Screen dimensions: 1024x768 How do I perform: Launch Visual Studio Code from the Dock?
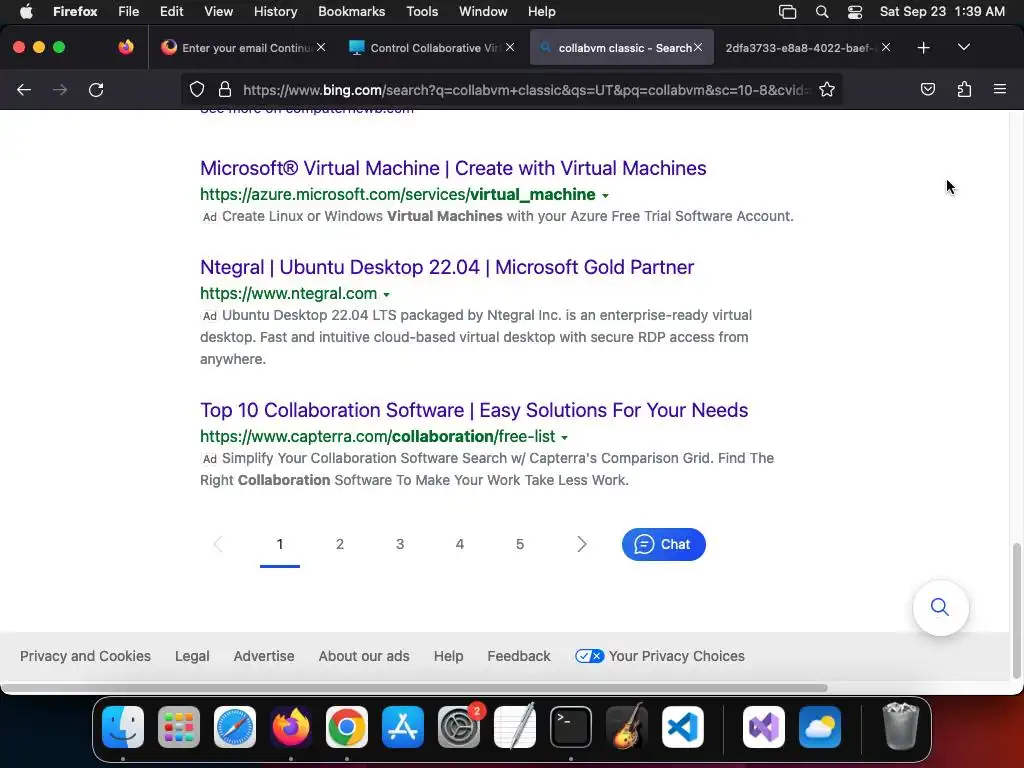click(x=683, y=727)
